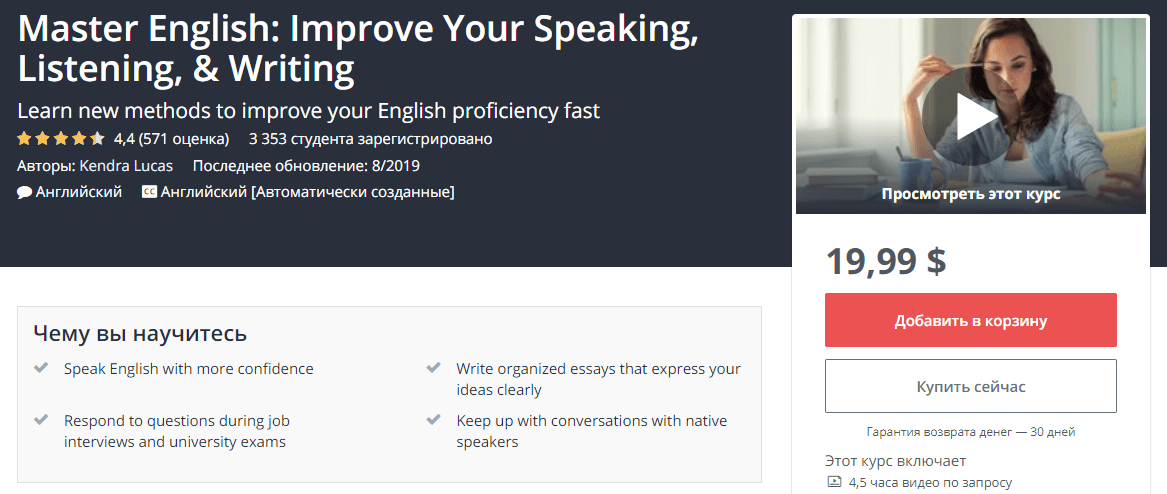Click the 19,99 $ price label
Image resolution: width=1167 pixels, height=494 pixels.
886,261
